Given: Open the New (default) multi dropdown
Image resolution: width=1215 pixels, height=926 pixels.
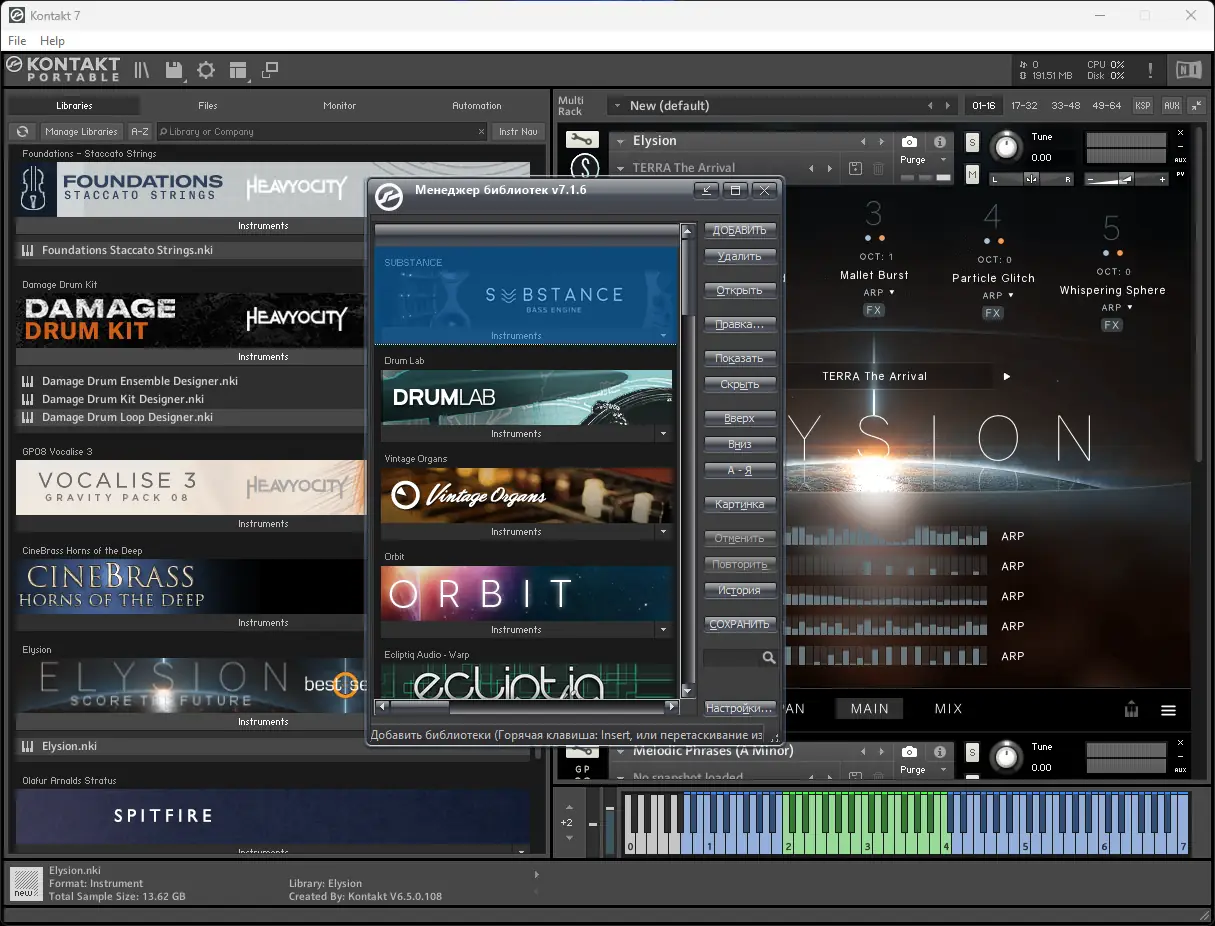Looking at the screenshot, I should pyautogui.click(x=618, y=105).
